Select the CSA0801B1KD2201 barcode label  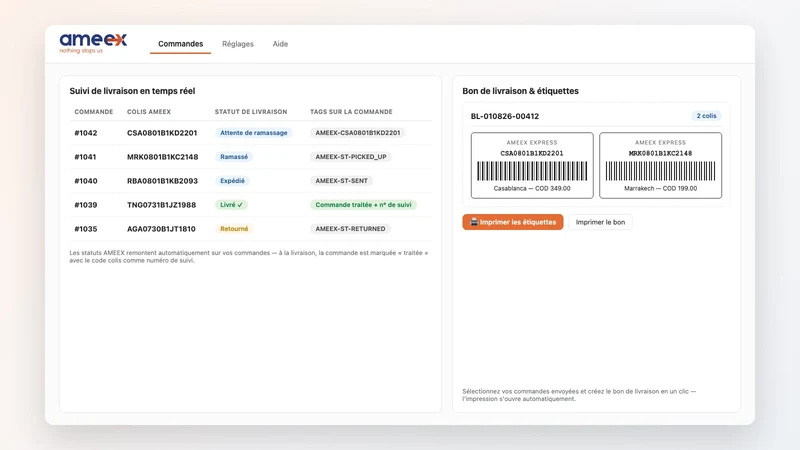pos(532,165)
